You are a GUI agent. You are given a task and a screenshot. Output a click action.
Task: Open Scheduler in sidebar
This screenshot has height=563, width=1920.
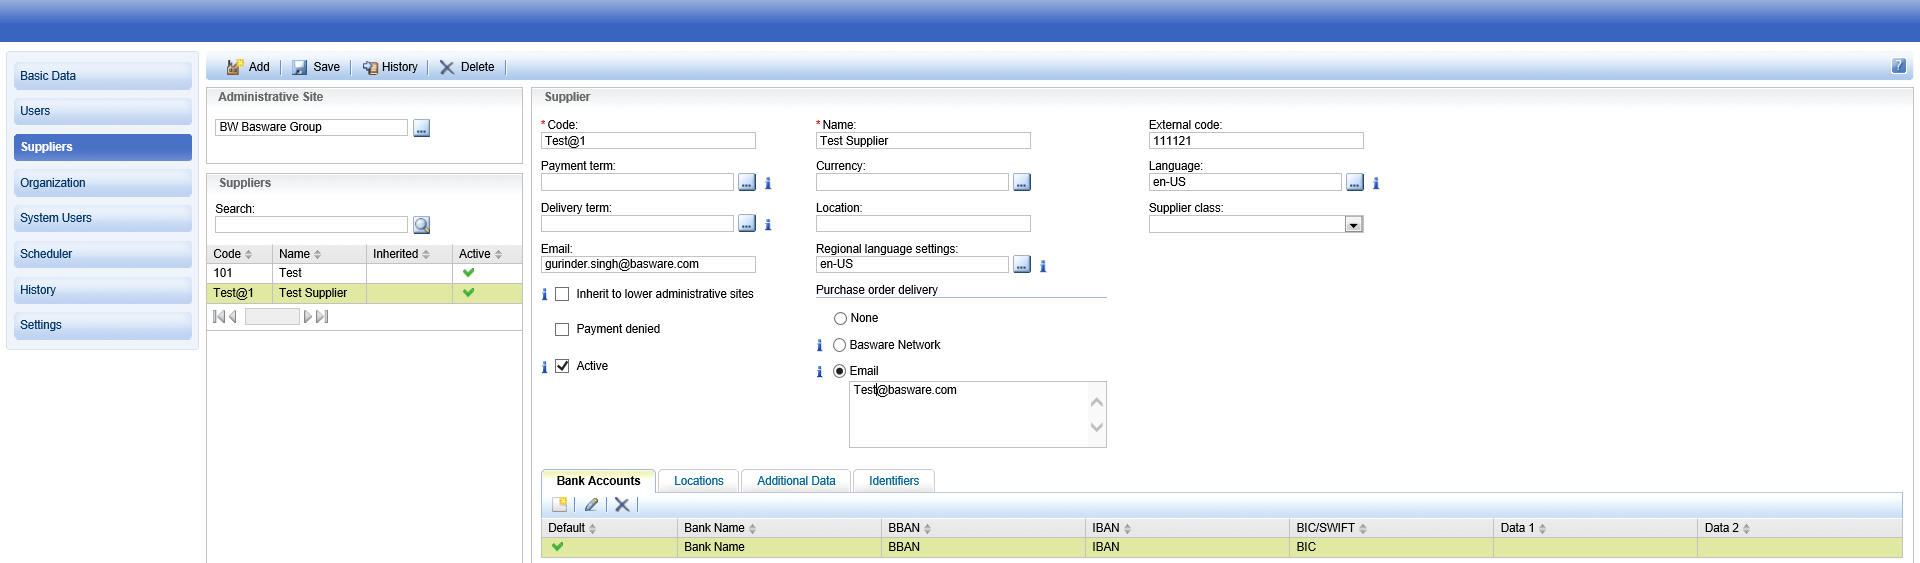tap(103, 254)
